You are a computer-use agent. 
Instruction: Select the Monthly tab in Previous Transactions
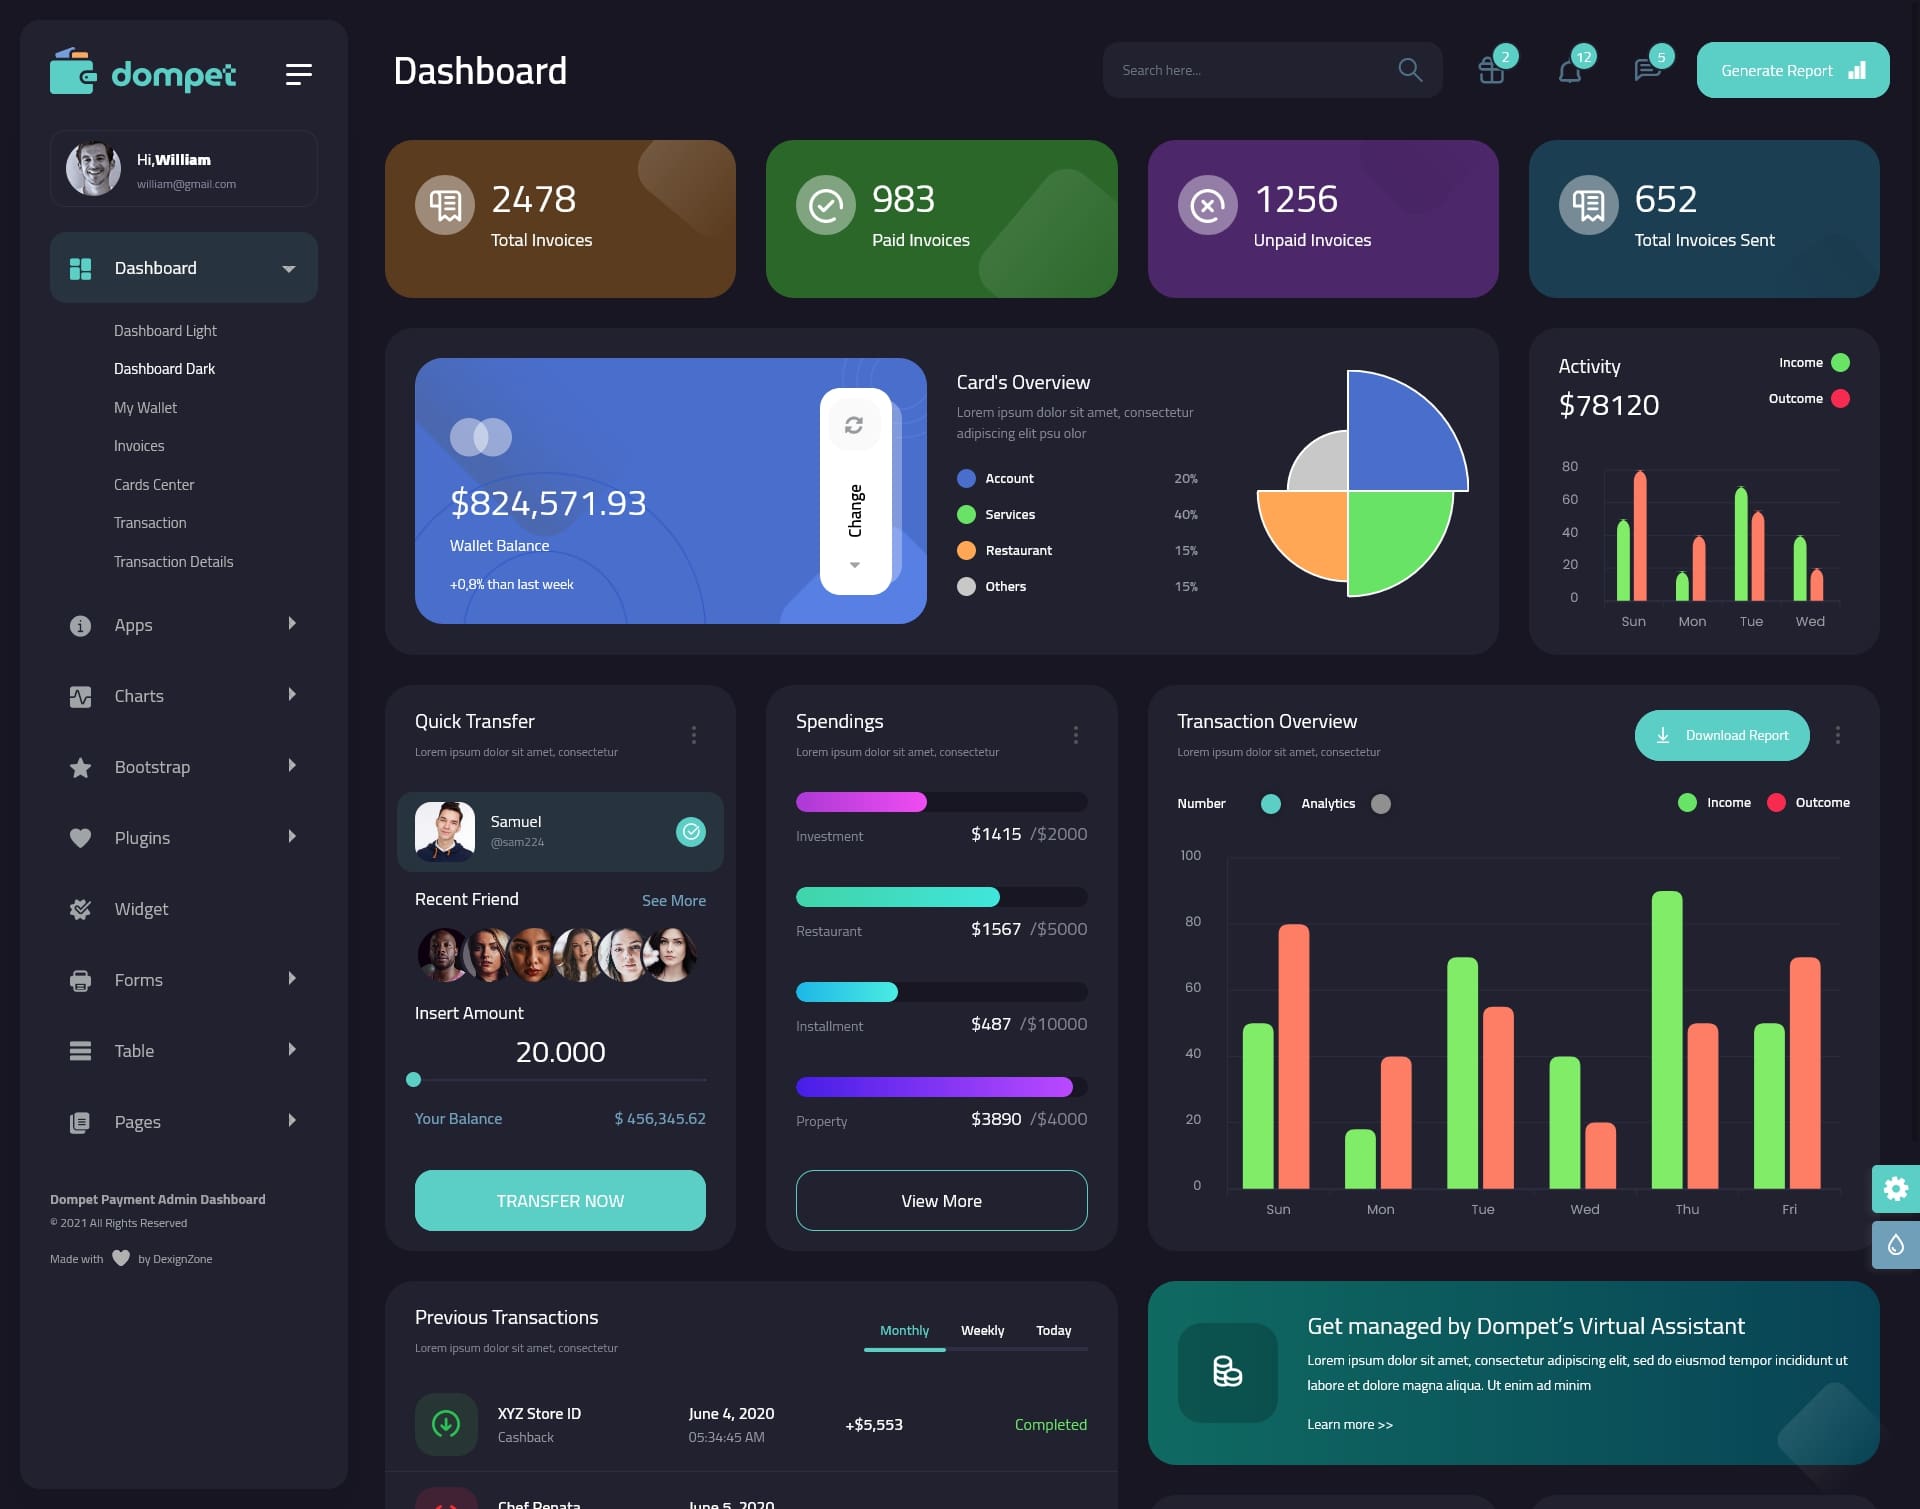pyautogui.click(x=902, y=1330)
